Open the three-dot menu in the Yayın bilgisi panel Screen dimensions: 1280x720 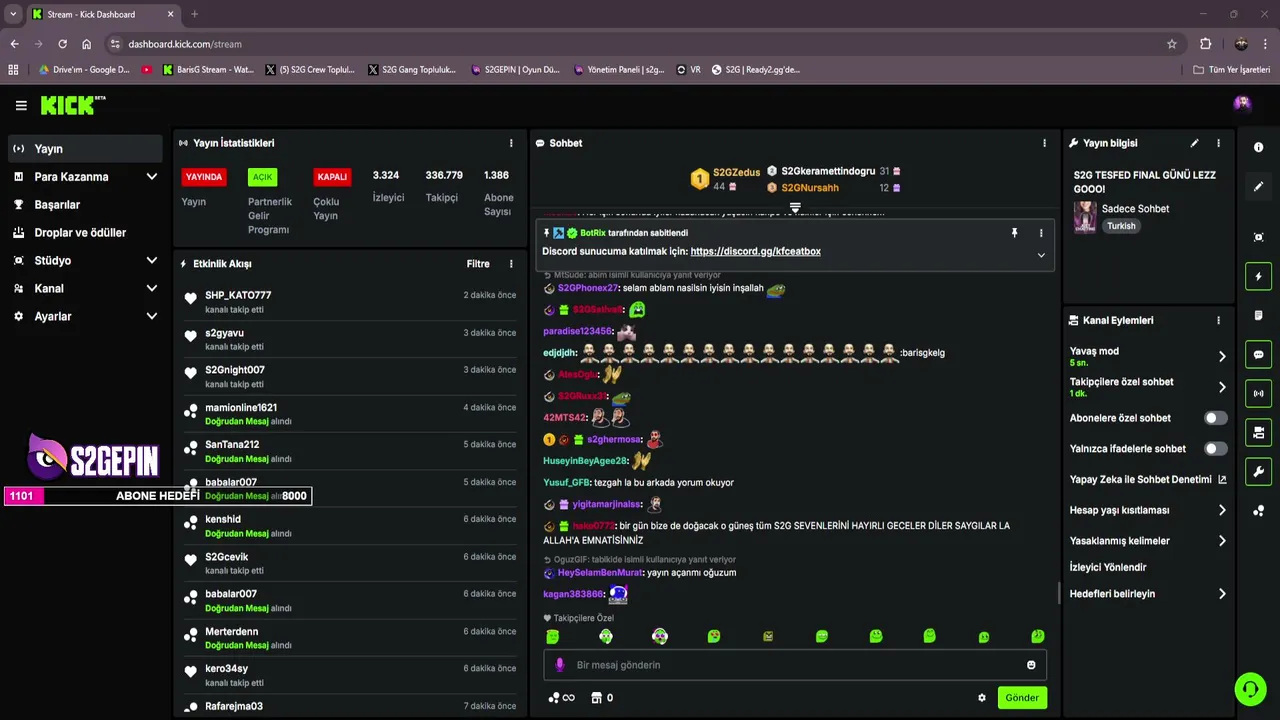click(x=1218, y=143)
